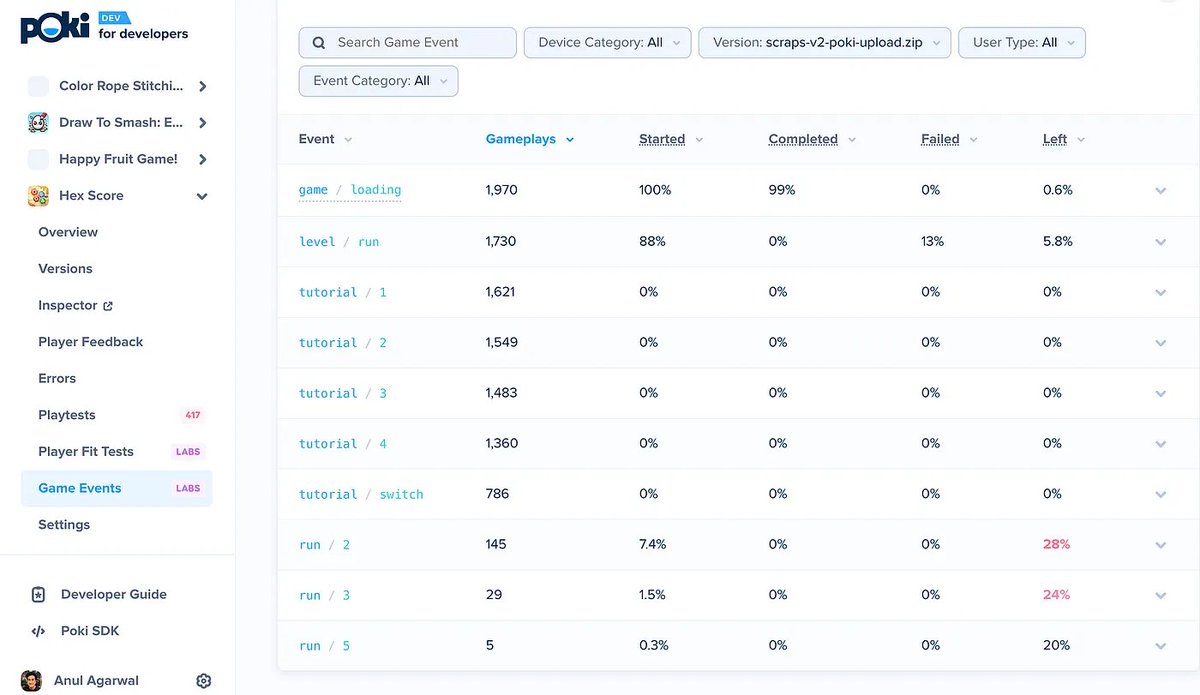Screen dimensions: 1200x695
Task: Expand the Draw To Smash game chevron
Action: 203,123
